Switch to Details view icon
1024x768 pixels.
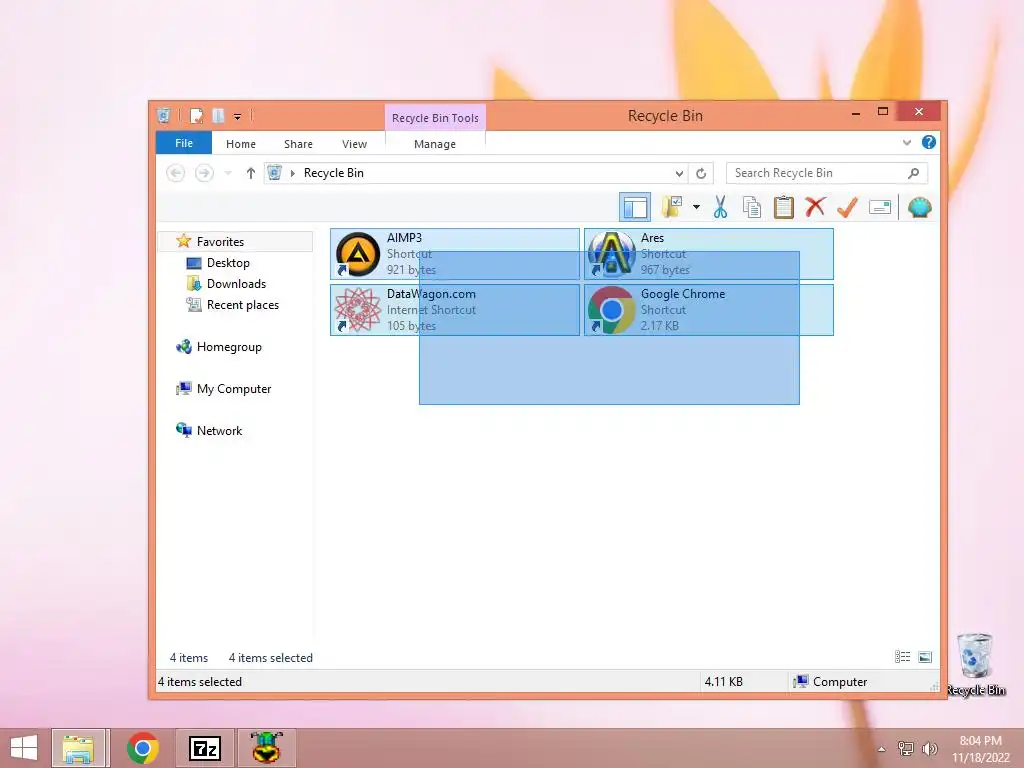coord(902,657)
